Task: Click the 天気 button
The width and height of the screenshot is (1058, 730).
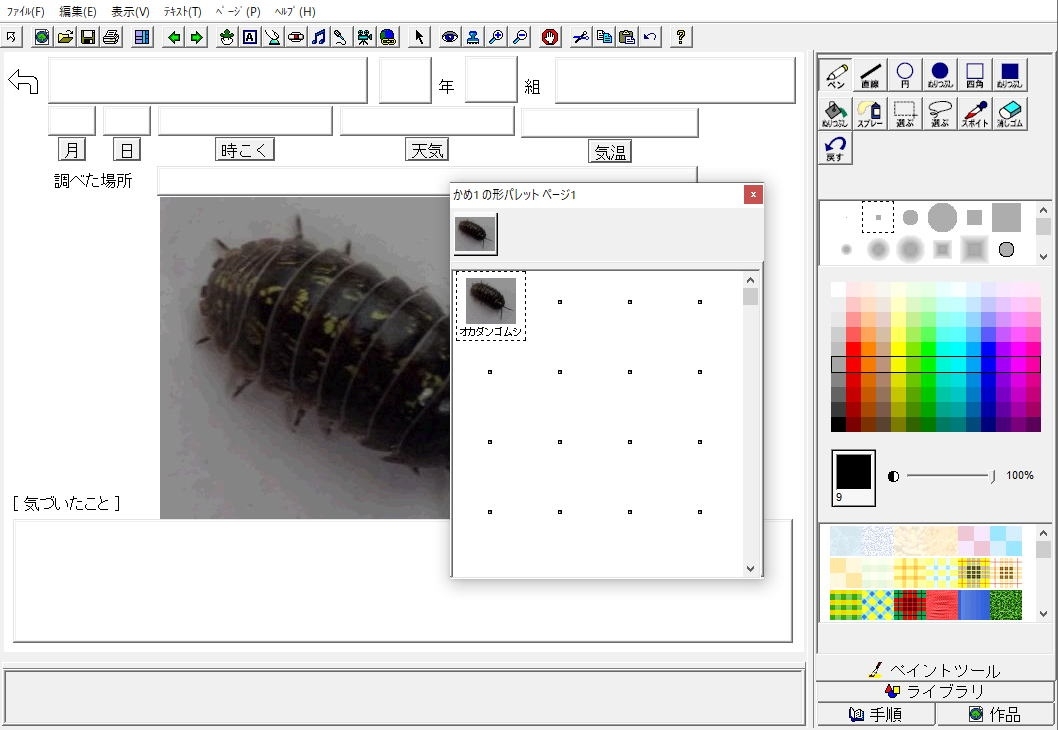Action: 427,150
